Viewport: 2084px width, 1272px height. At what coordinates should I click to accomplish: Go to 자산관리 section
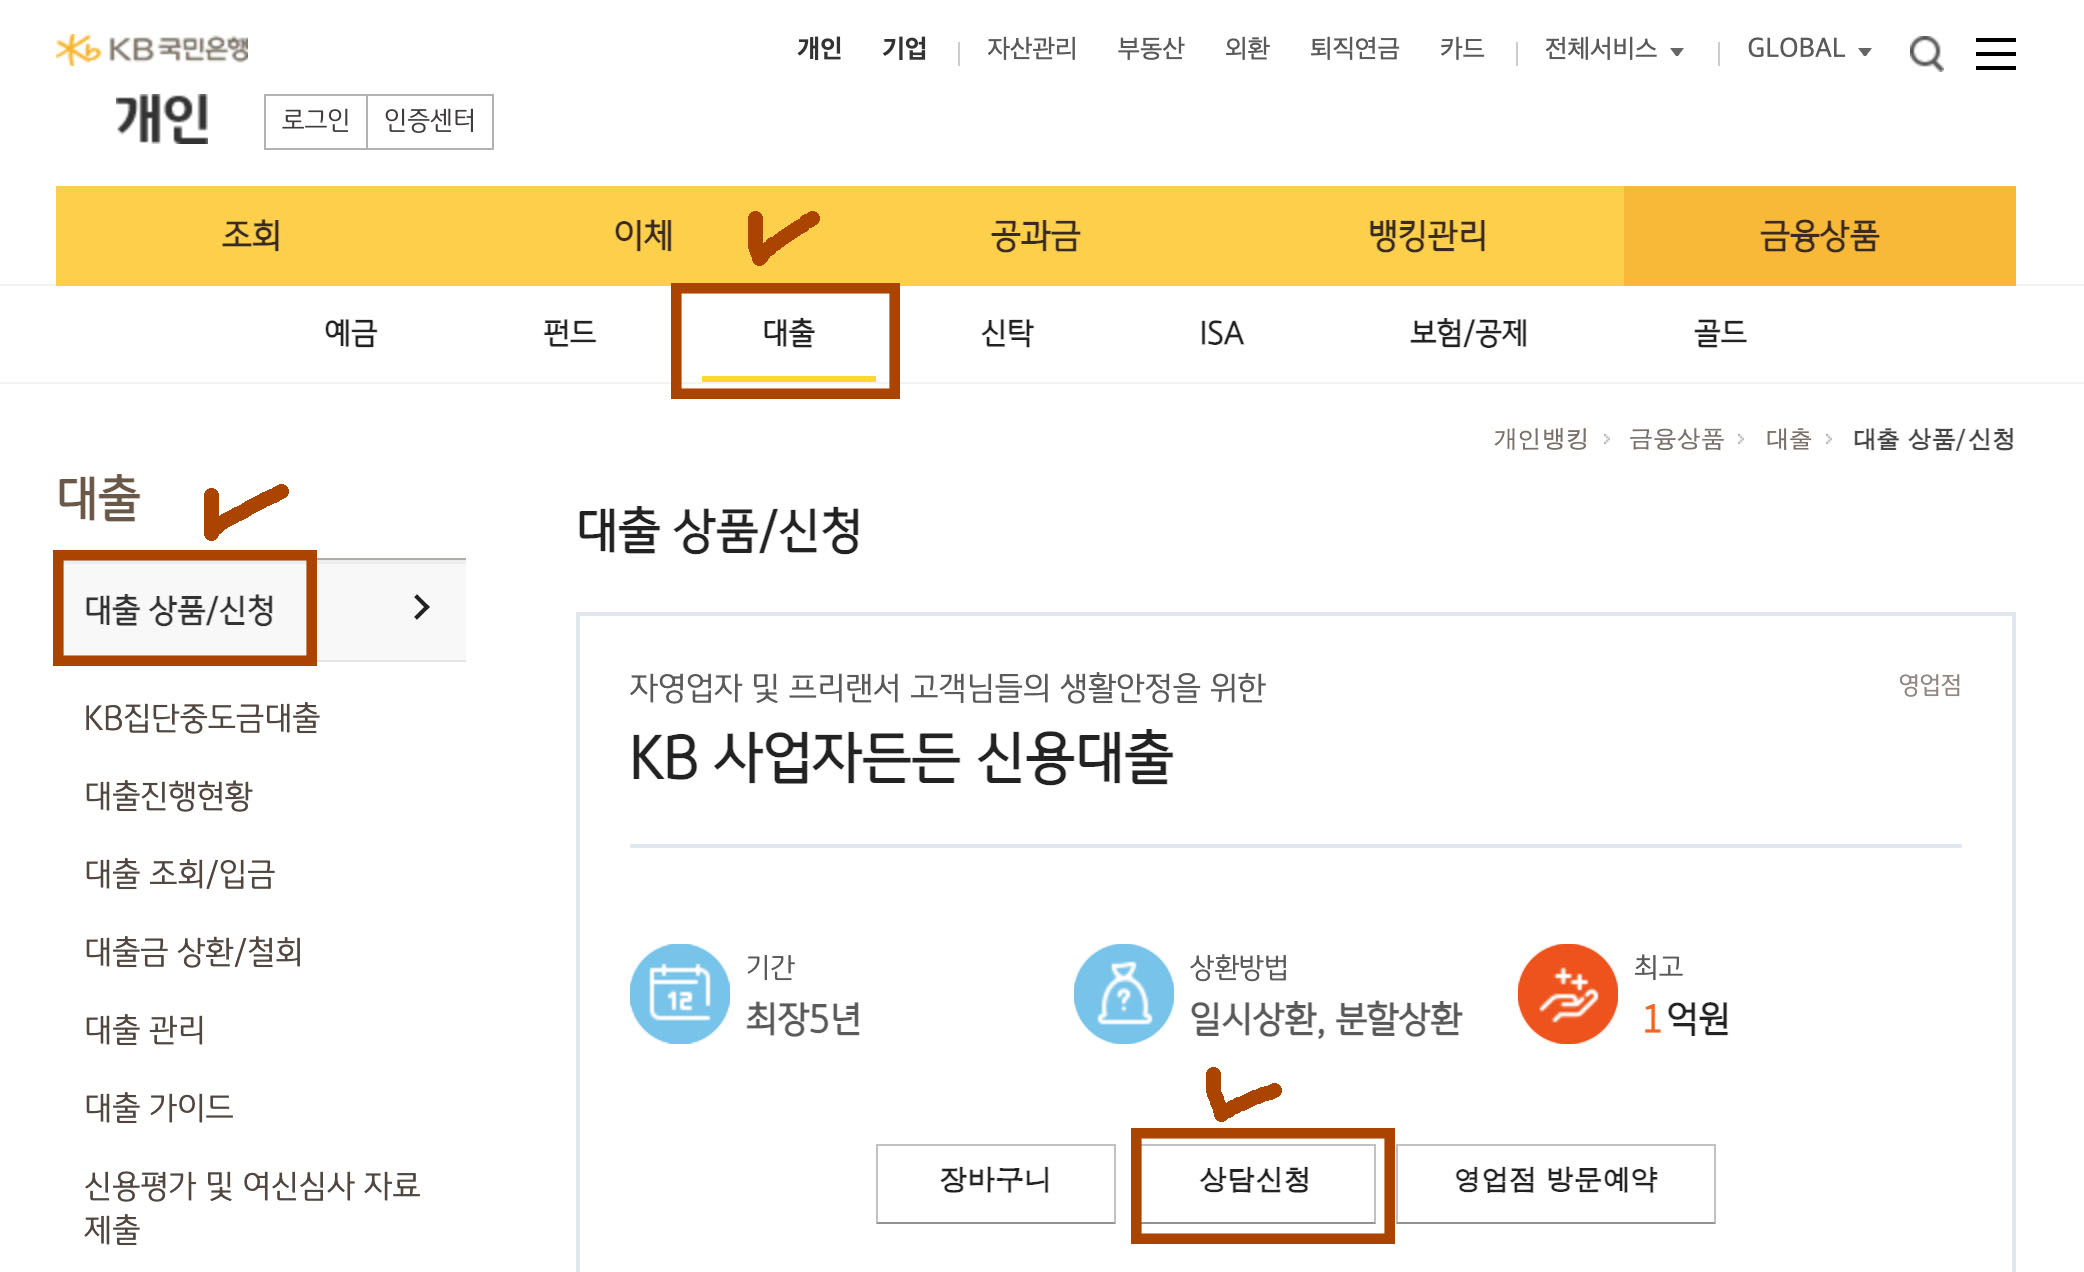click(1031, 49)
